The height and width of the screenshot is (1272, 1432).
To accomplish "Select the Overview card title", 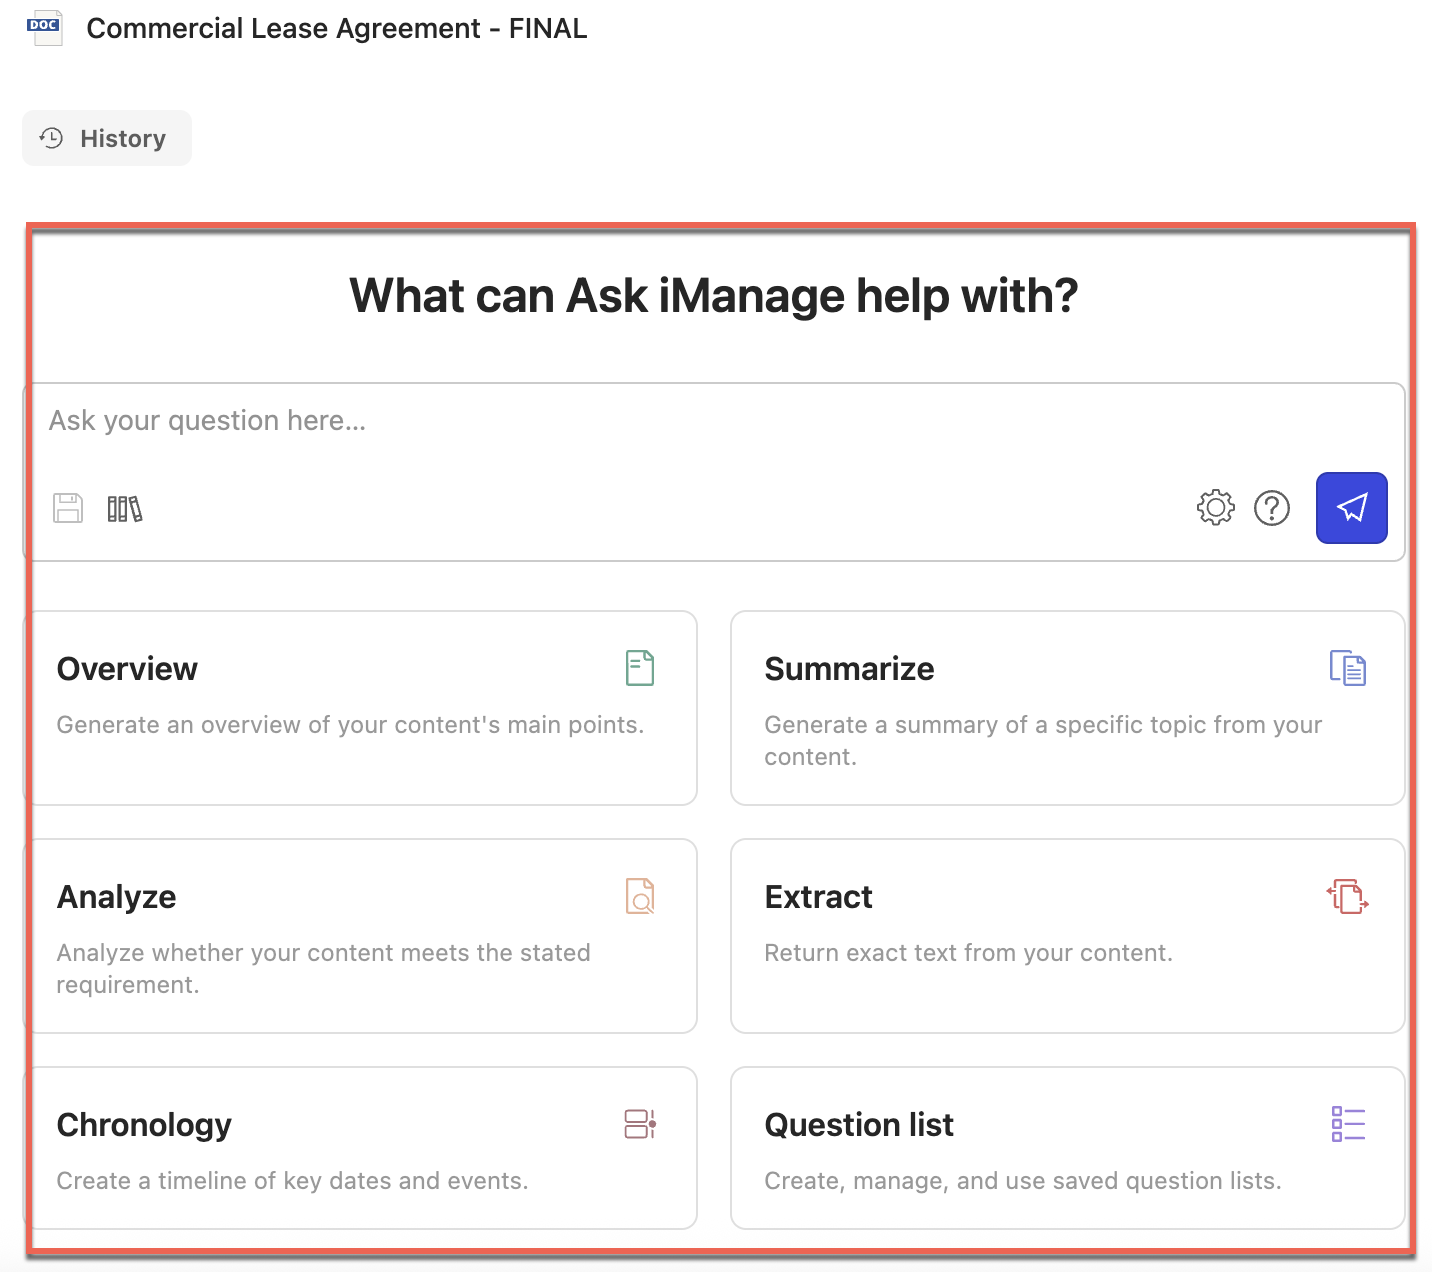I will 127,669.
